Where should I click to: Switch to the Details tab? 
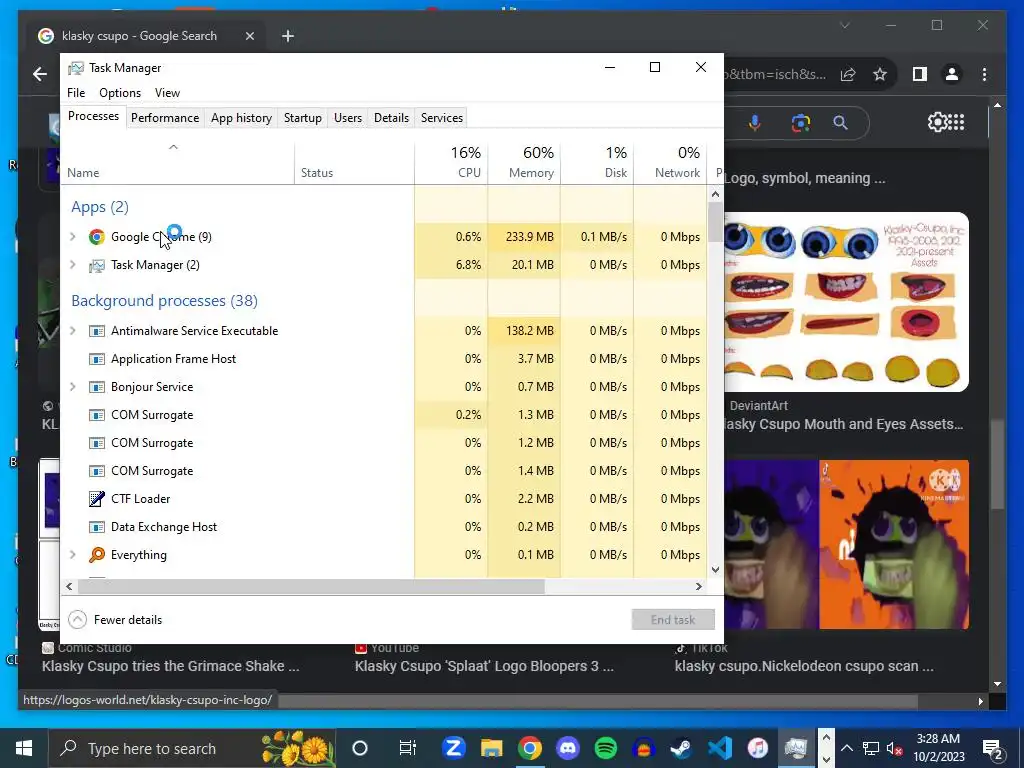(391, 118)
